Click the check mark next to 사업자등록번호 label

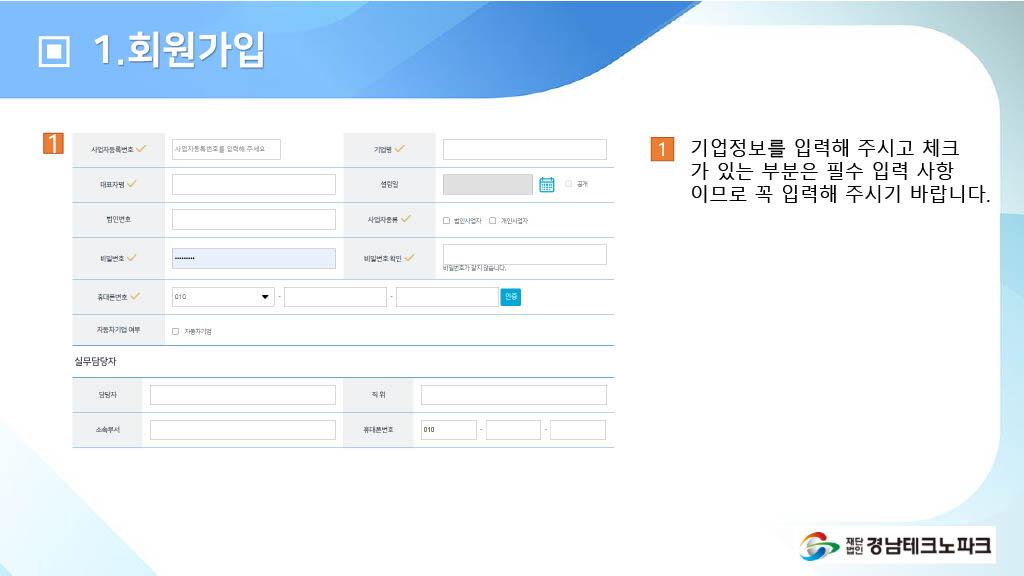pyautogui.click(x=141, y=149)
